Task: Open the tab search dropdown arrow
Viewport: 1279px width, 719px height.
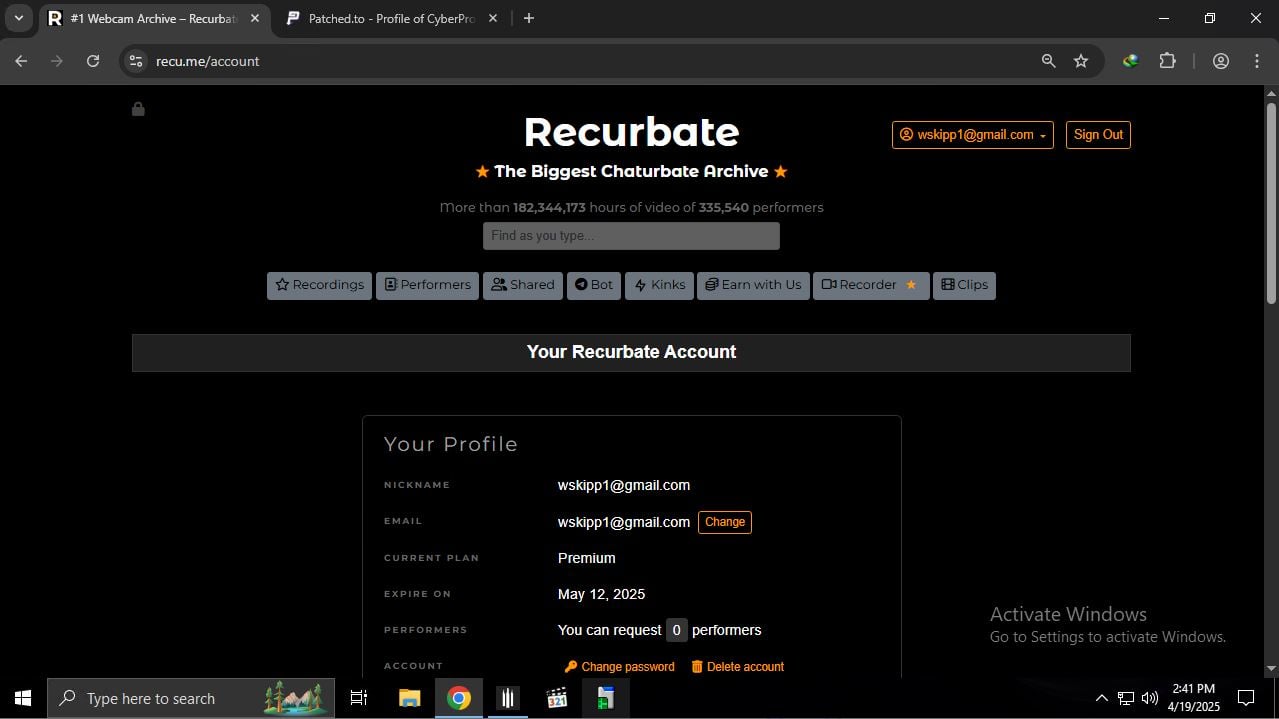Action: pos(18,18)
